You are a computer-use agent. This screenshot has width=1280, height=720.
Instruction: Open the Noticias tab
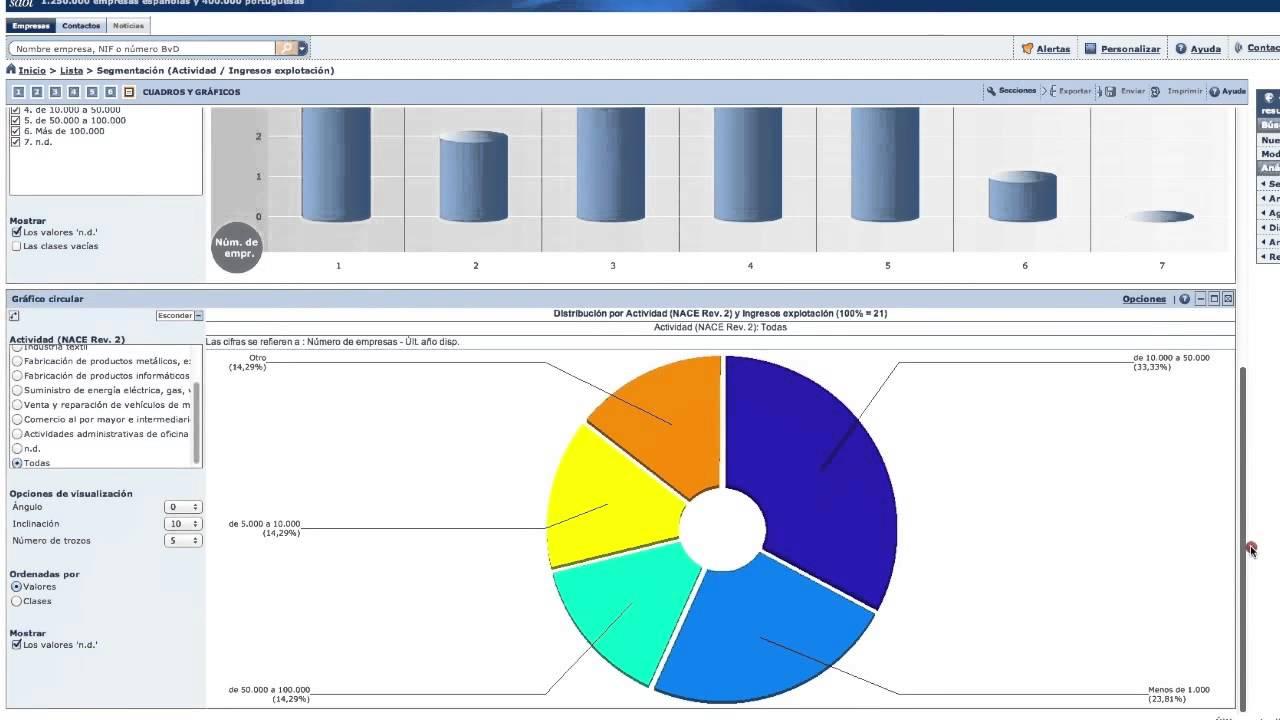click(x=128, y=25)
